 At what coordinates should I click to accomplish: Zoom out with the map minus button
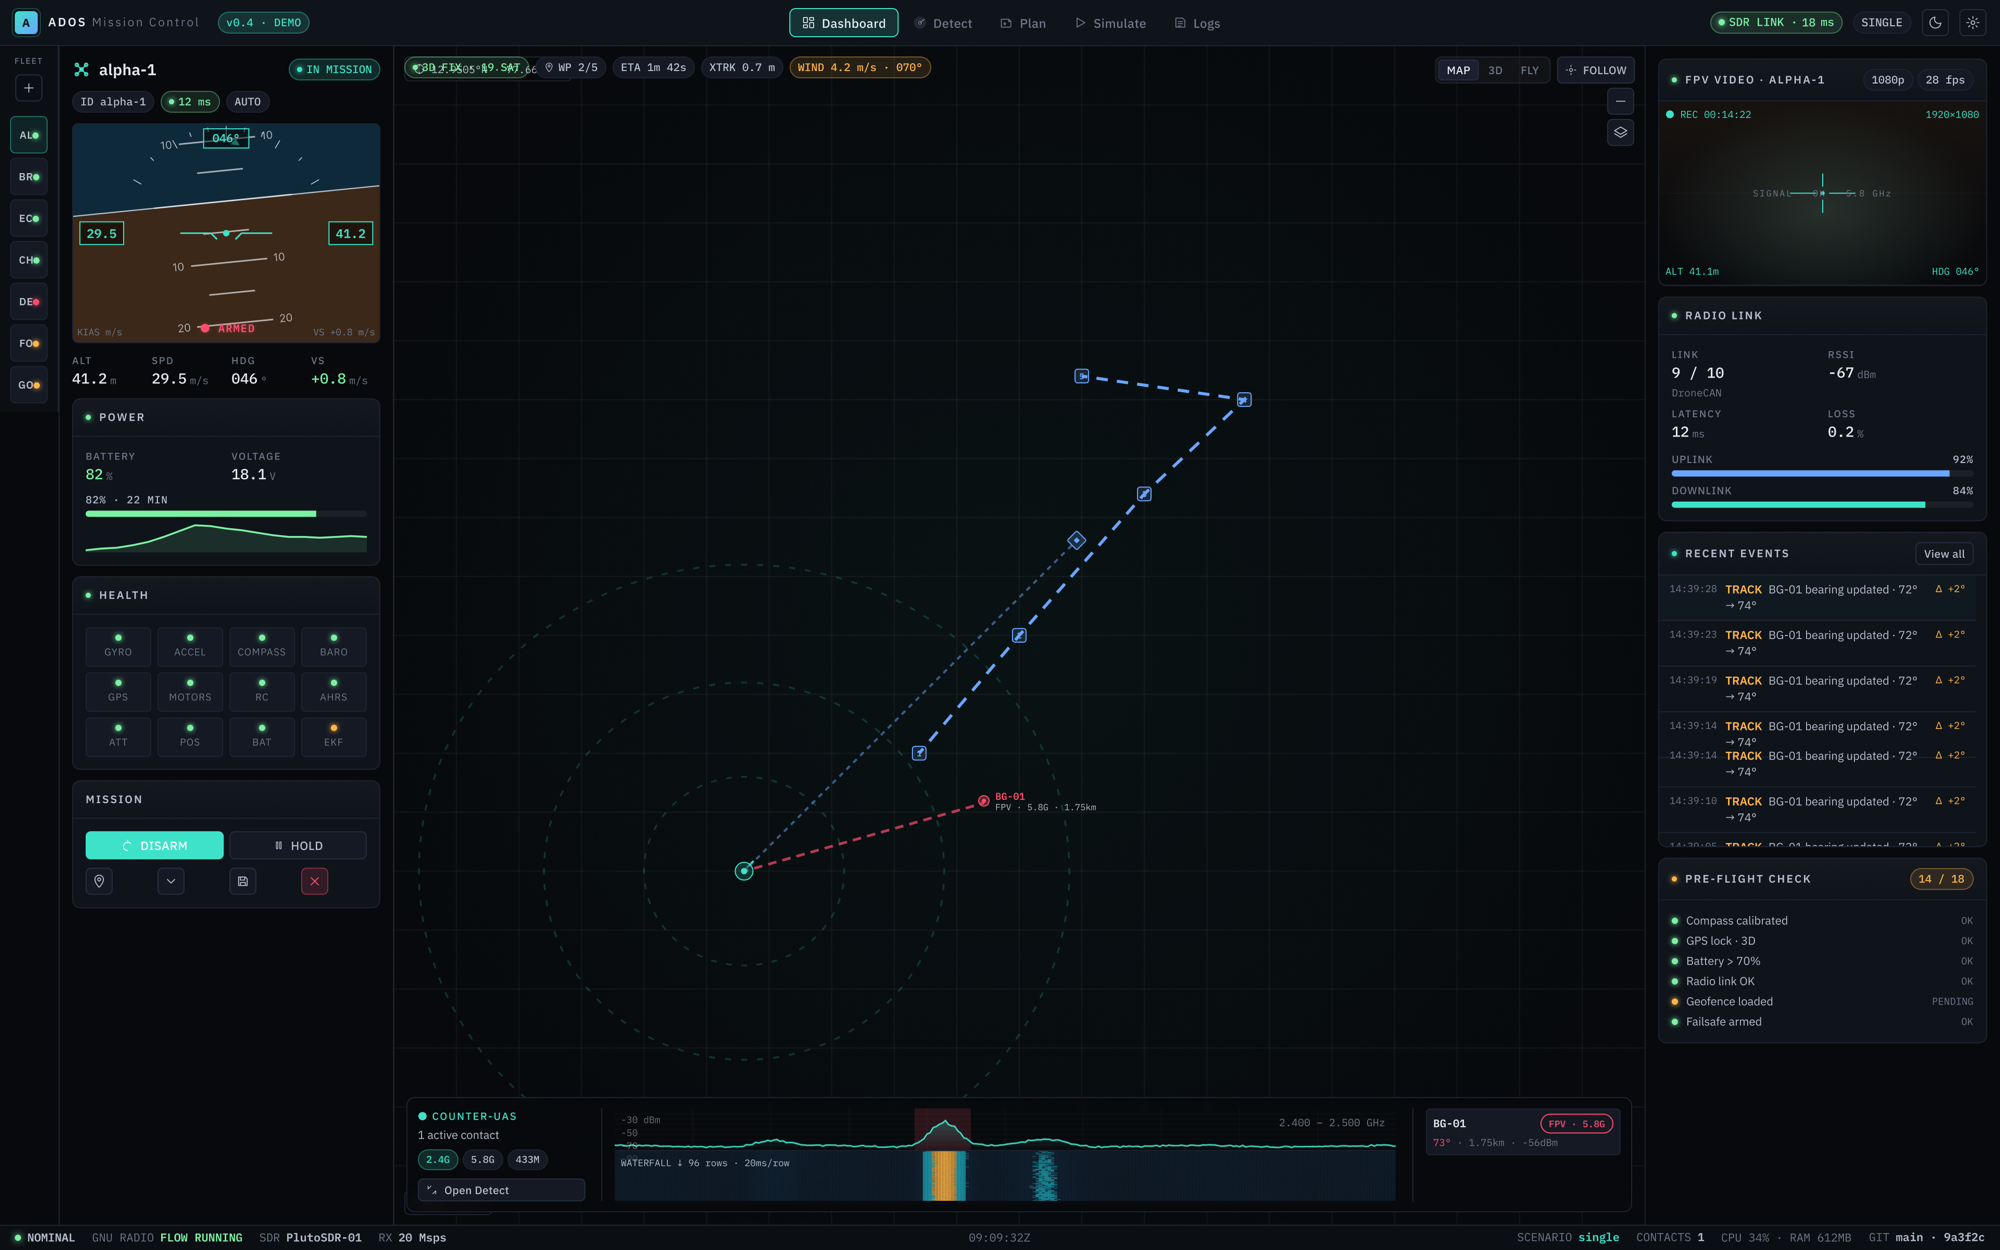click(x=1620, y=101)
